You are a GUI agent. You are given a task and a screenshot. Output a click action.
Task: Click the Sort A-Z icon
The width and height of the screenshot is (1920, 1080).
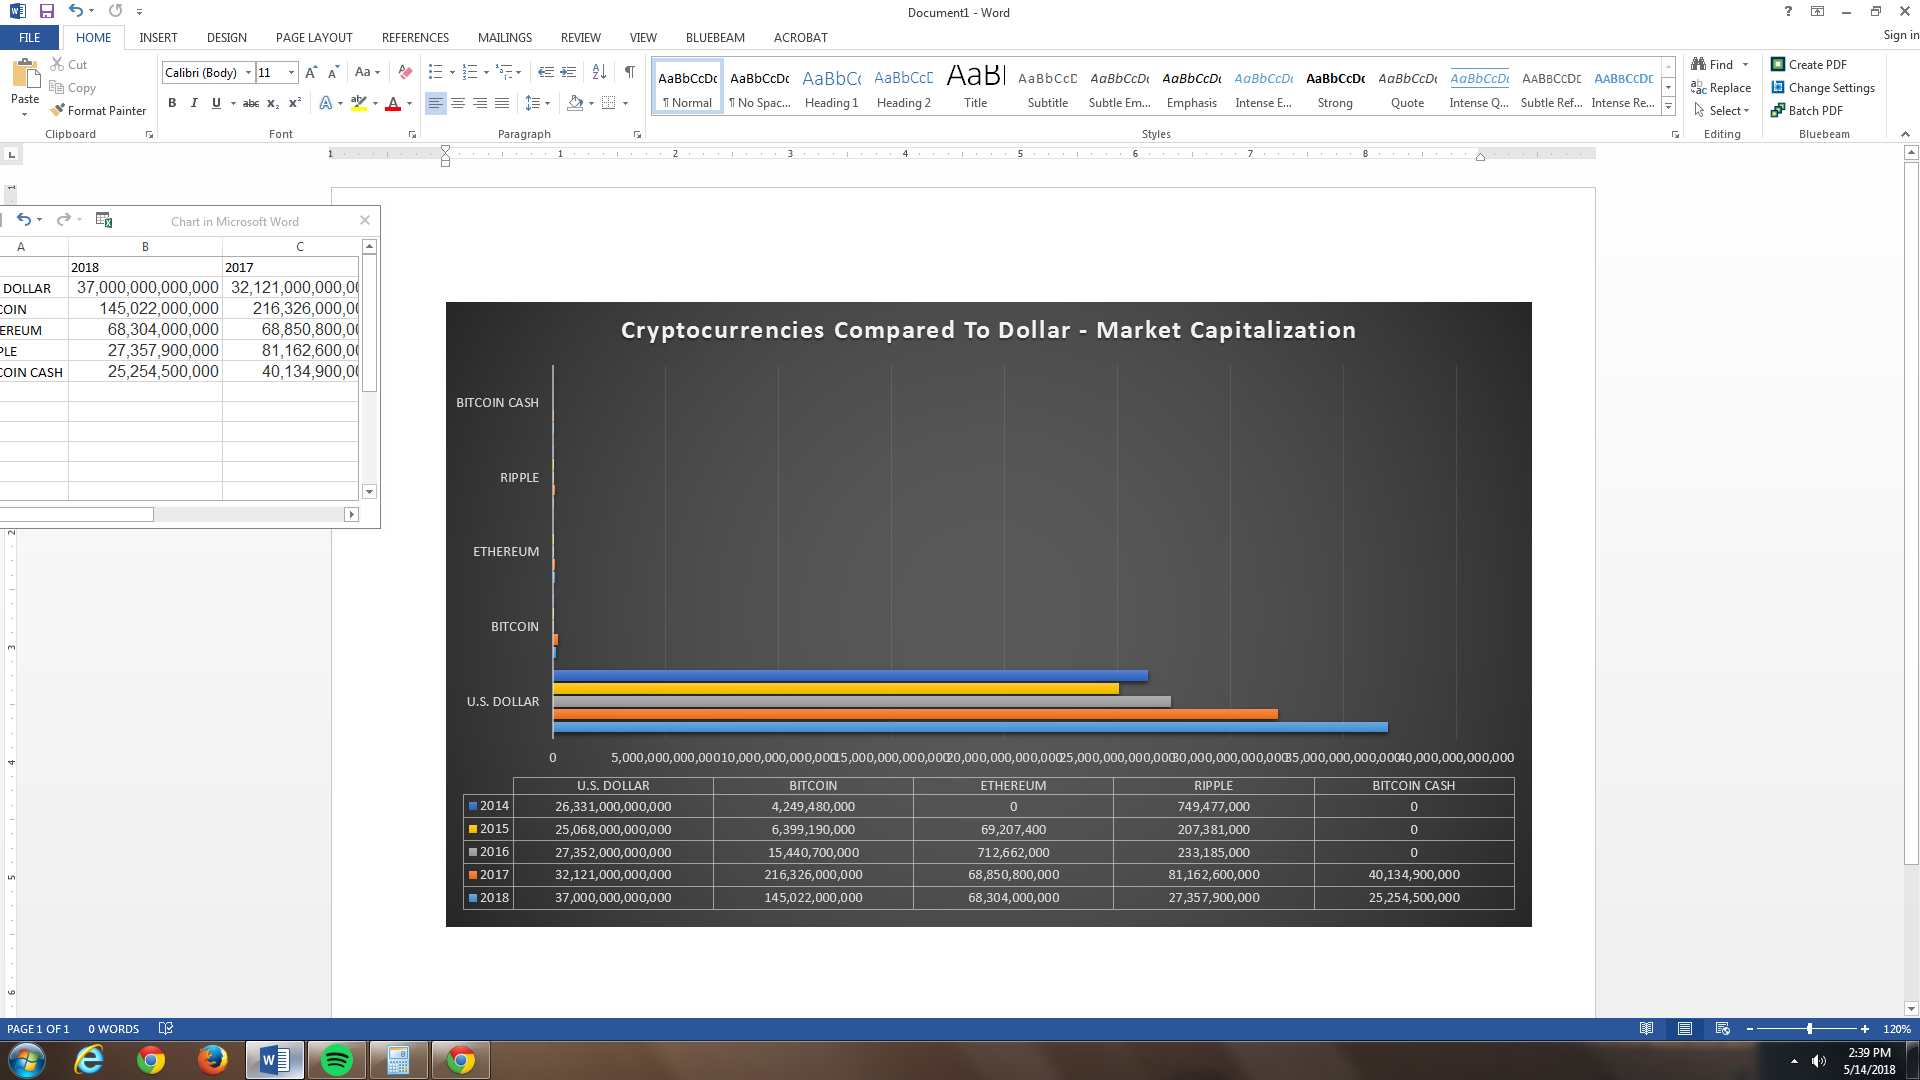coord(599,72)
